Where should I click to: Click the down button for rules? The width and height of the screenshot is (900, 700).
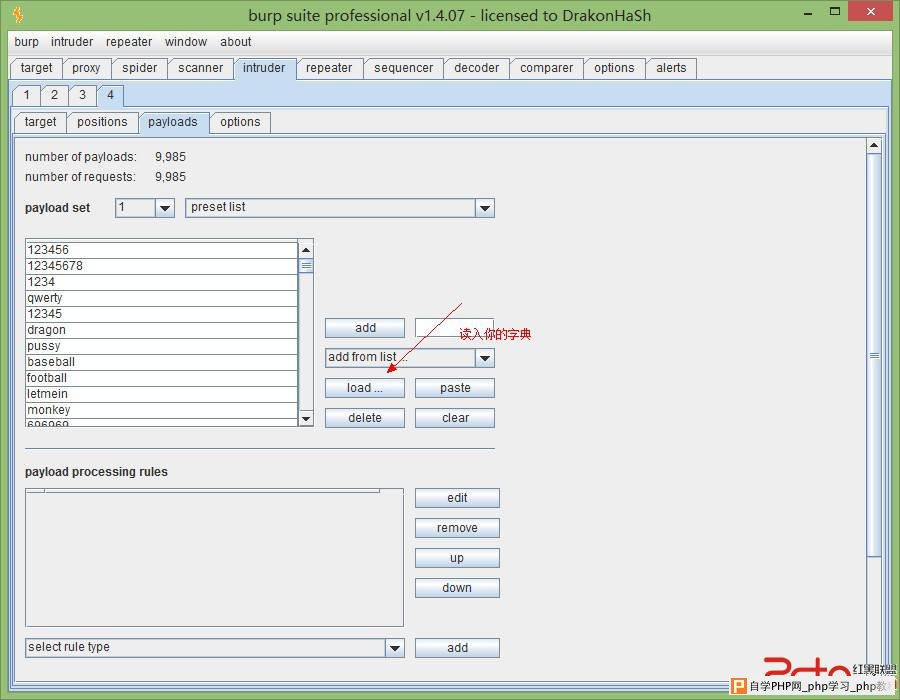pos(457,588)
